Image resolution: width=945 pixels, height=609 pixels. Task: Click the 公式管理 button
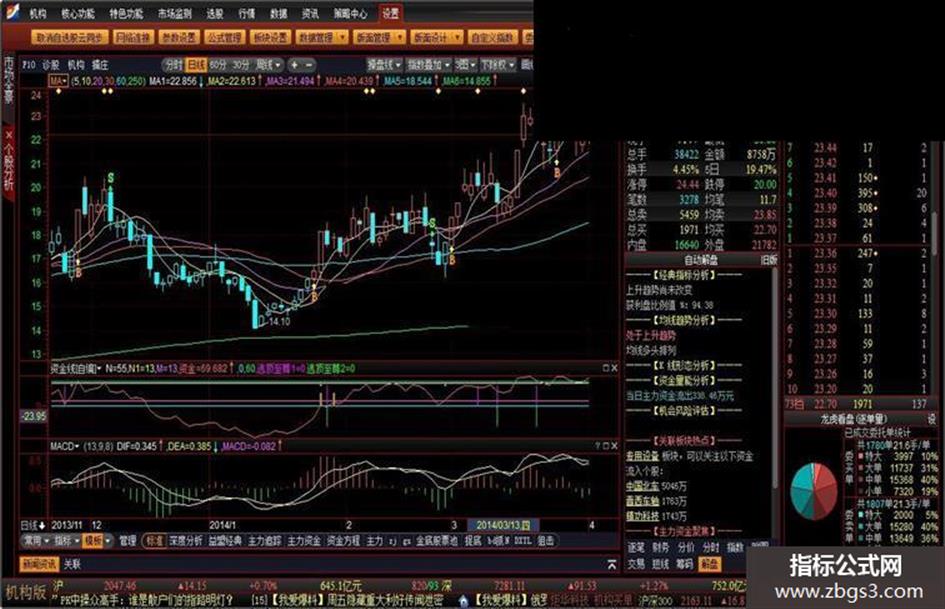(x=224, y=37)
